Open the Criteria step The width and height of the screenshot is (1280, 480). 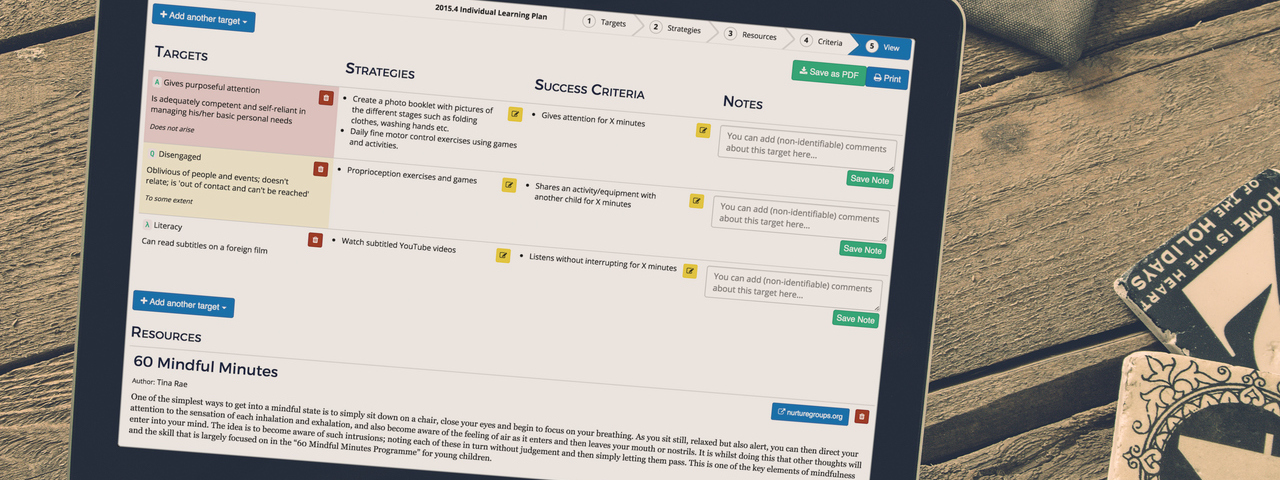point(821,41)
